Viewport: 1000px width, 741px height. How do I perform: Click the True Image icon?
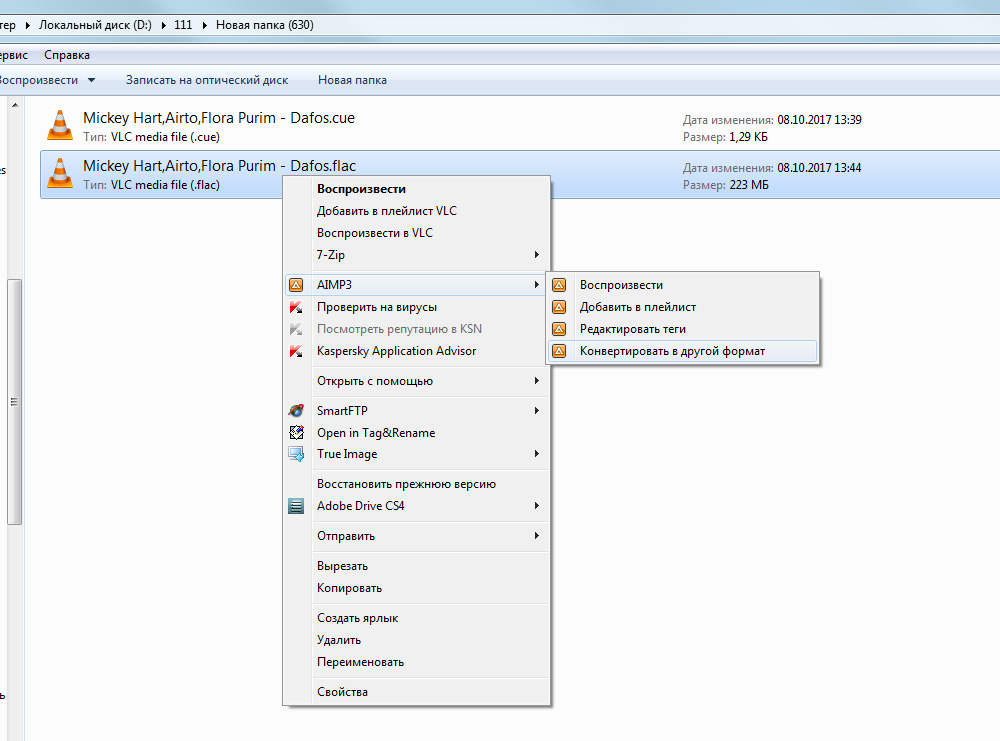point(296,454)
